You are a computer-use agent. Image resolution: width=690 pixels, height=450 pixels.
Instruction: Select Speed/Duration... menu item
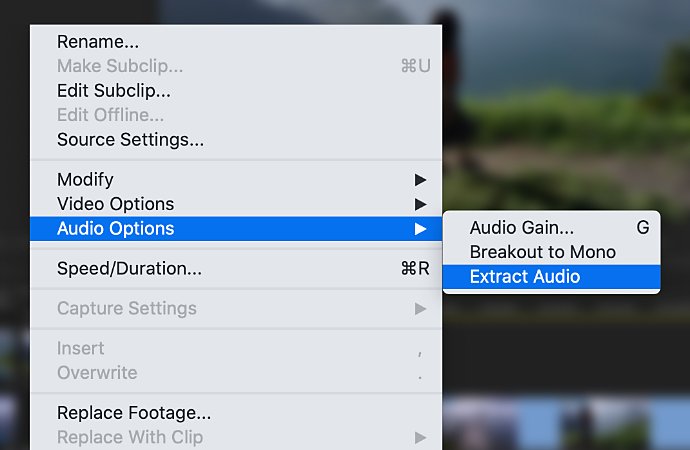pos(236,268)
